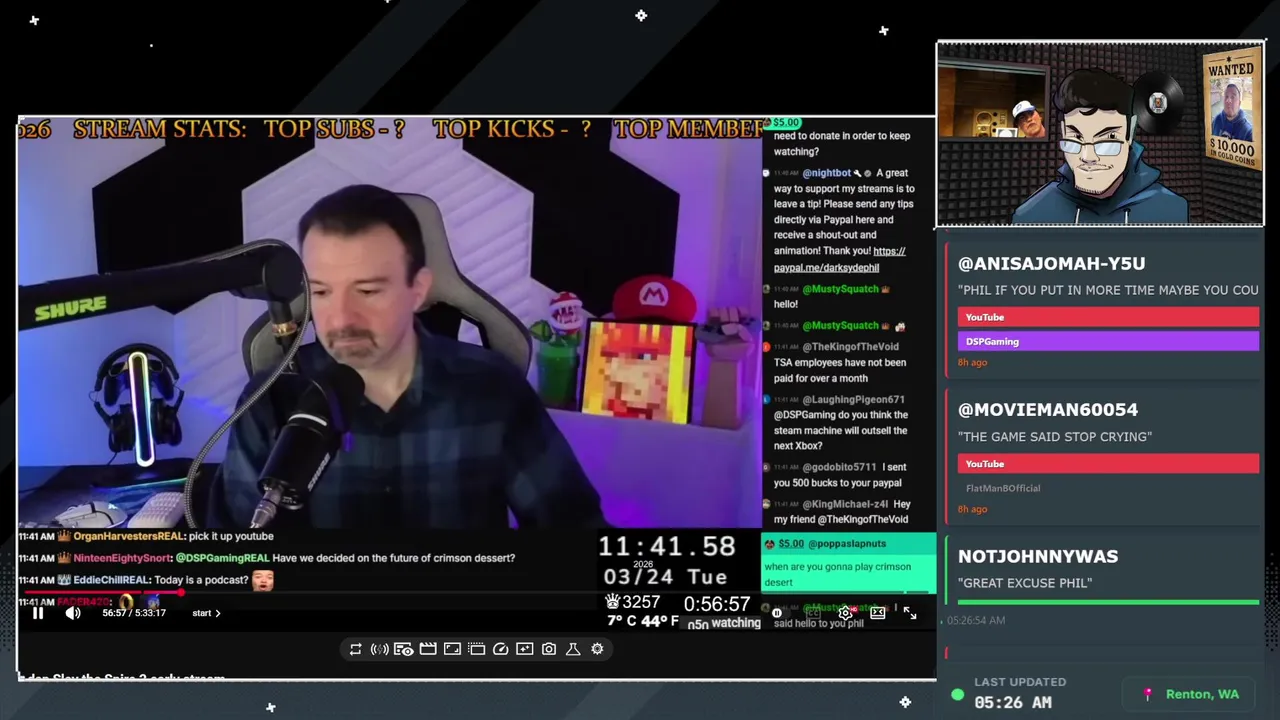Click the "GREAT EXCUSE PHIL" quote

coord(1025,583)
